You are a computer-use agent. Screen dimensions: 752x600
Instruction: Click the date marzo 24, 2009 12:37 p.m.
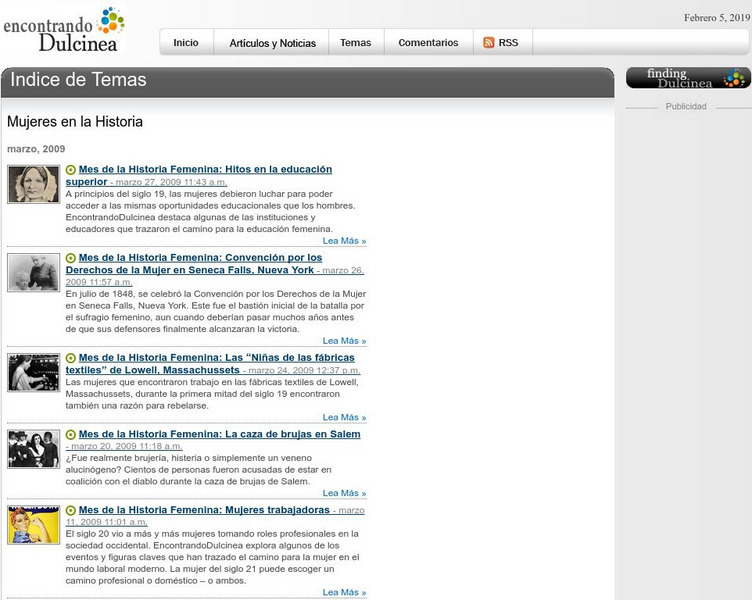tap(305, 370)
